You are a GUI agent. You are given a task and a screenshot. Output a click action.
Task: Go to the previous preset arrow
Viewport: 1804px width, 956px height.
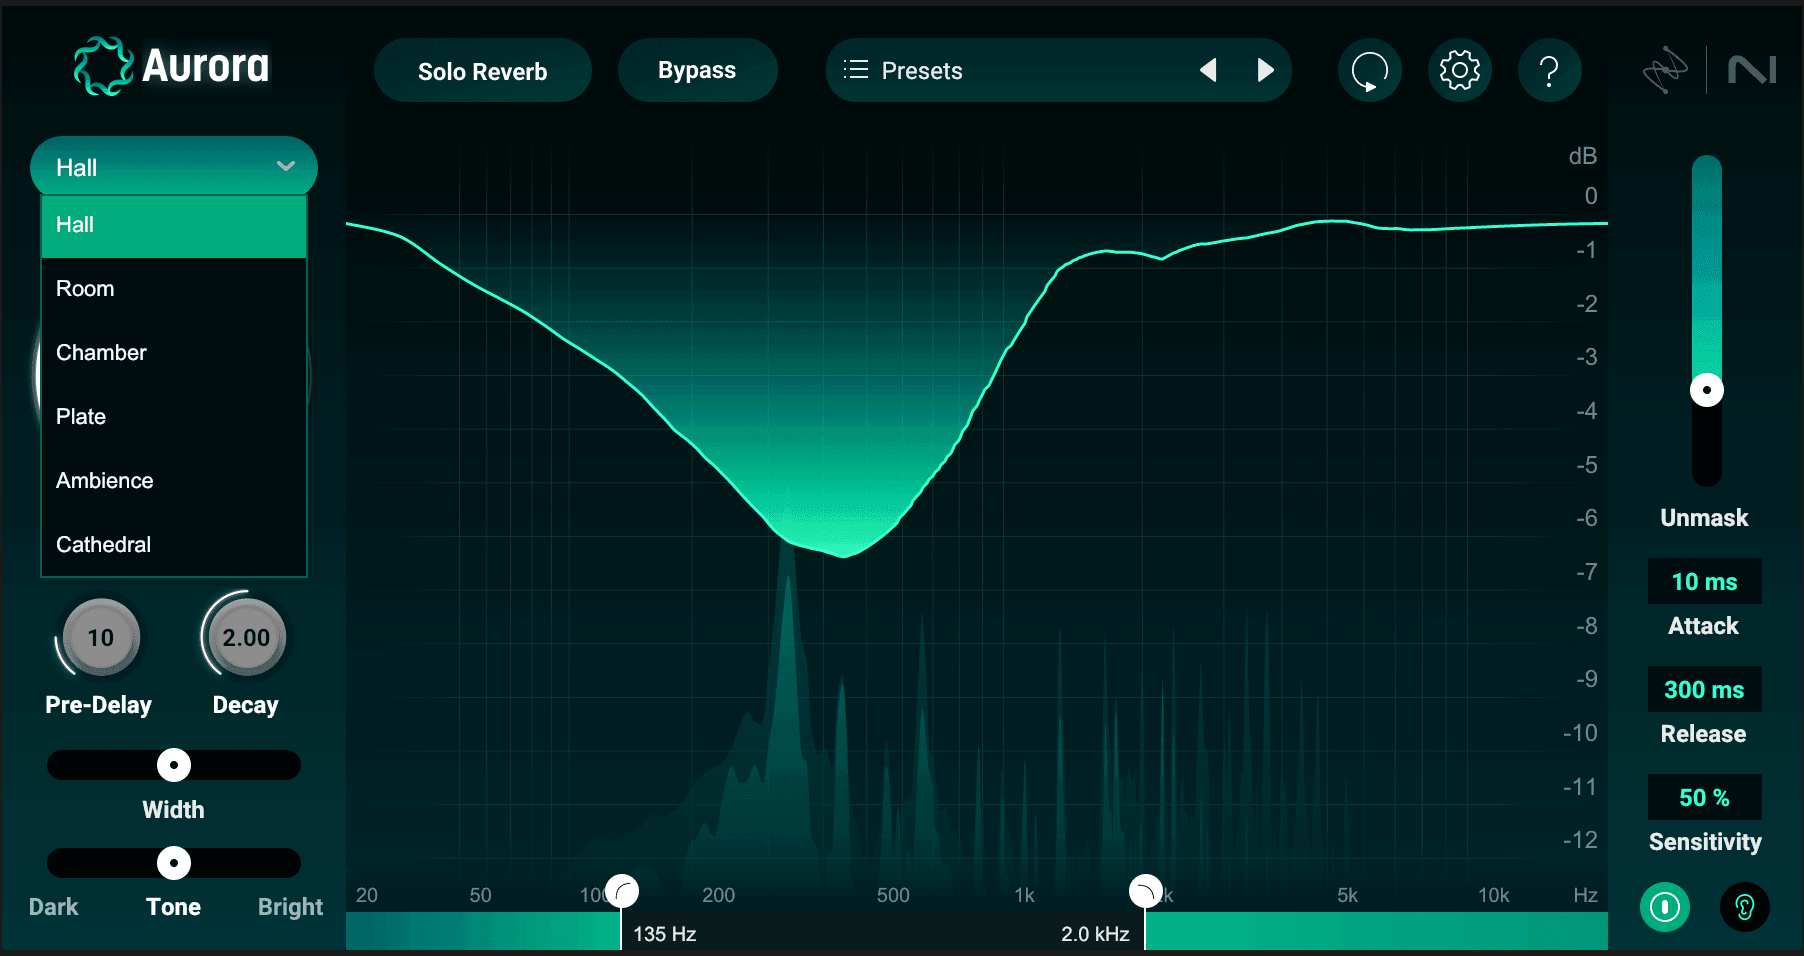1208,70
